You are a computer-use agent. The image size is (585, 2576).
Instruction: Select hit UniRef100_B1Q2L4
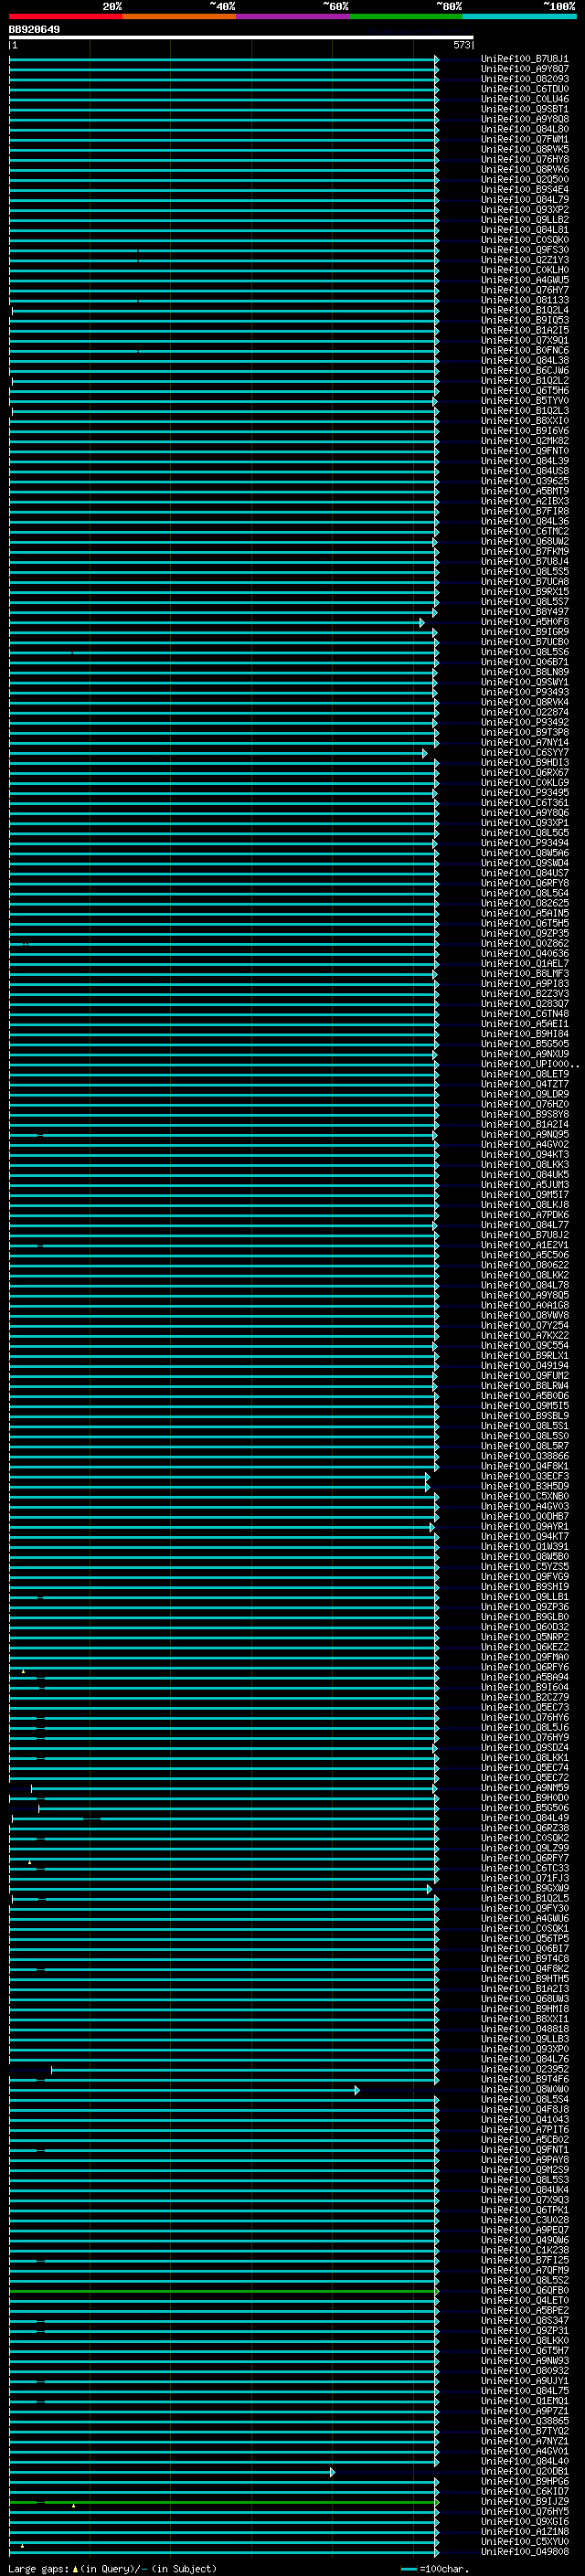click(525, 310)
